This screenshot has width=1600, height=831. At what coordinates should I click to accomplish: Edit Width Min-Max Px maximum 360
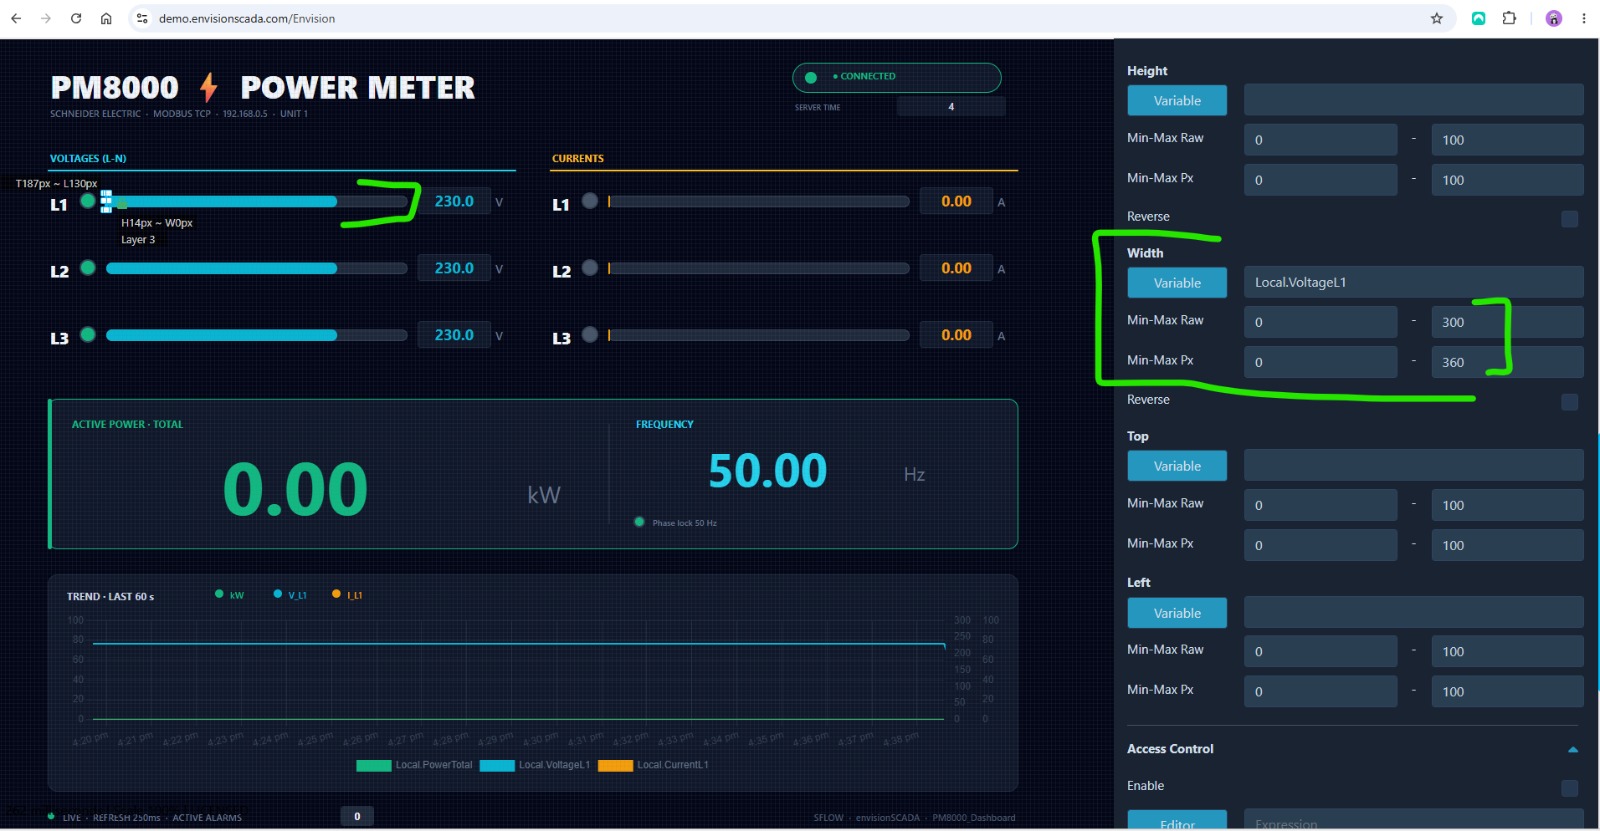(x=1507, y=362)
